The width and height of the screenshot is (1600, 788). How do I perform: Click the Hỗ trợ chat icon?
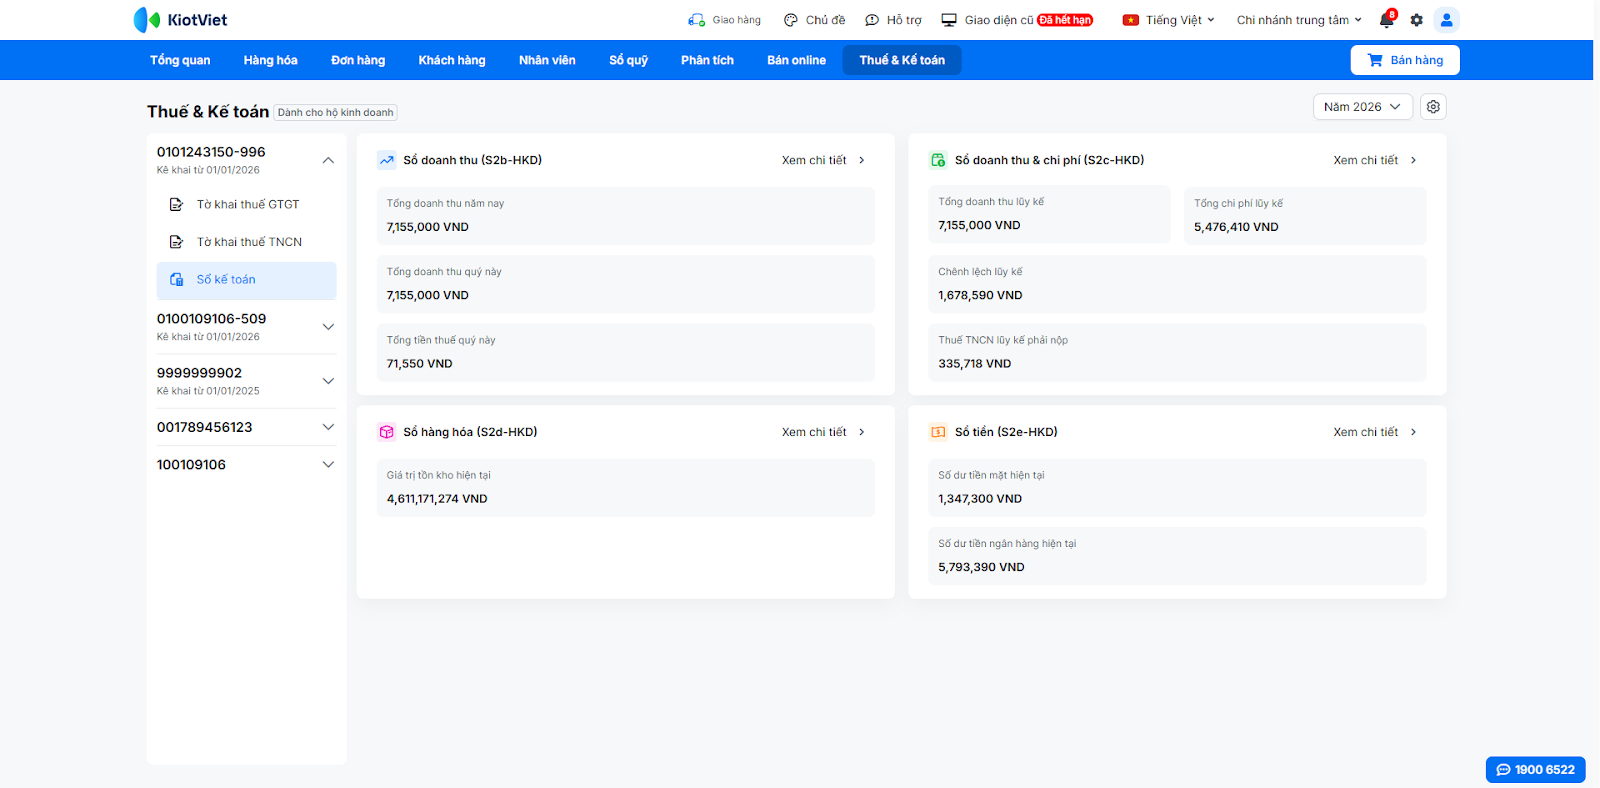872,20
